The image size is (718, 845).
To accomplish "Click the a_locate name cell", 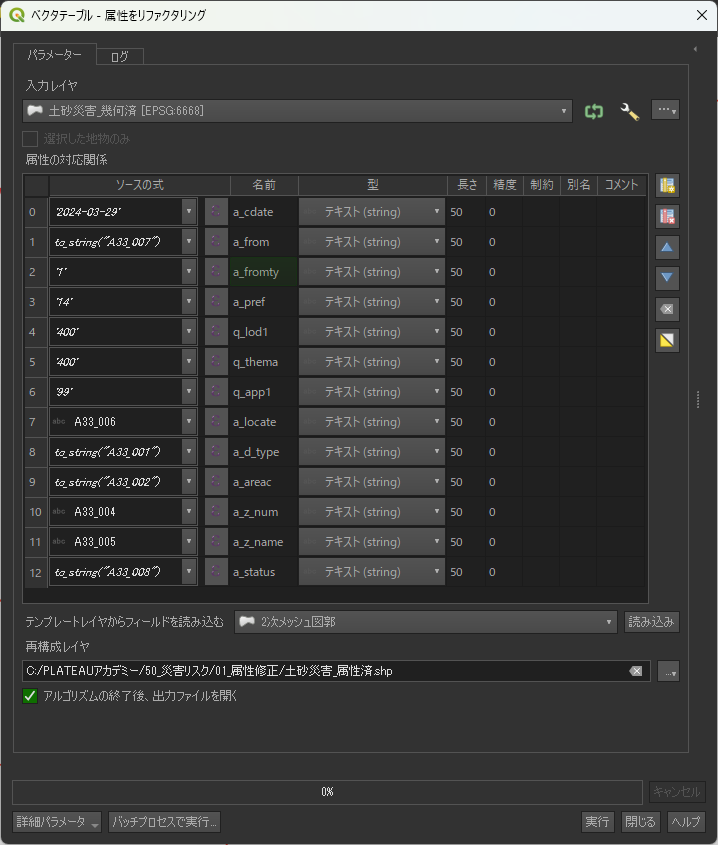I will [x=264, y=422].
